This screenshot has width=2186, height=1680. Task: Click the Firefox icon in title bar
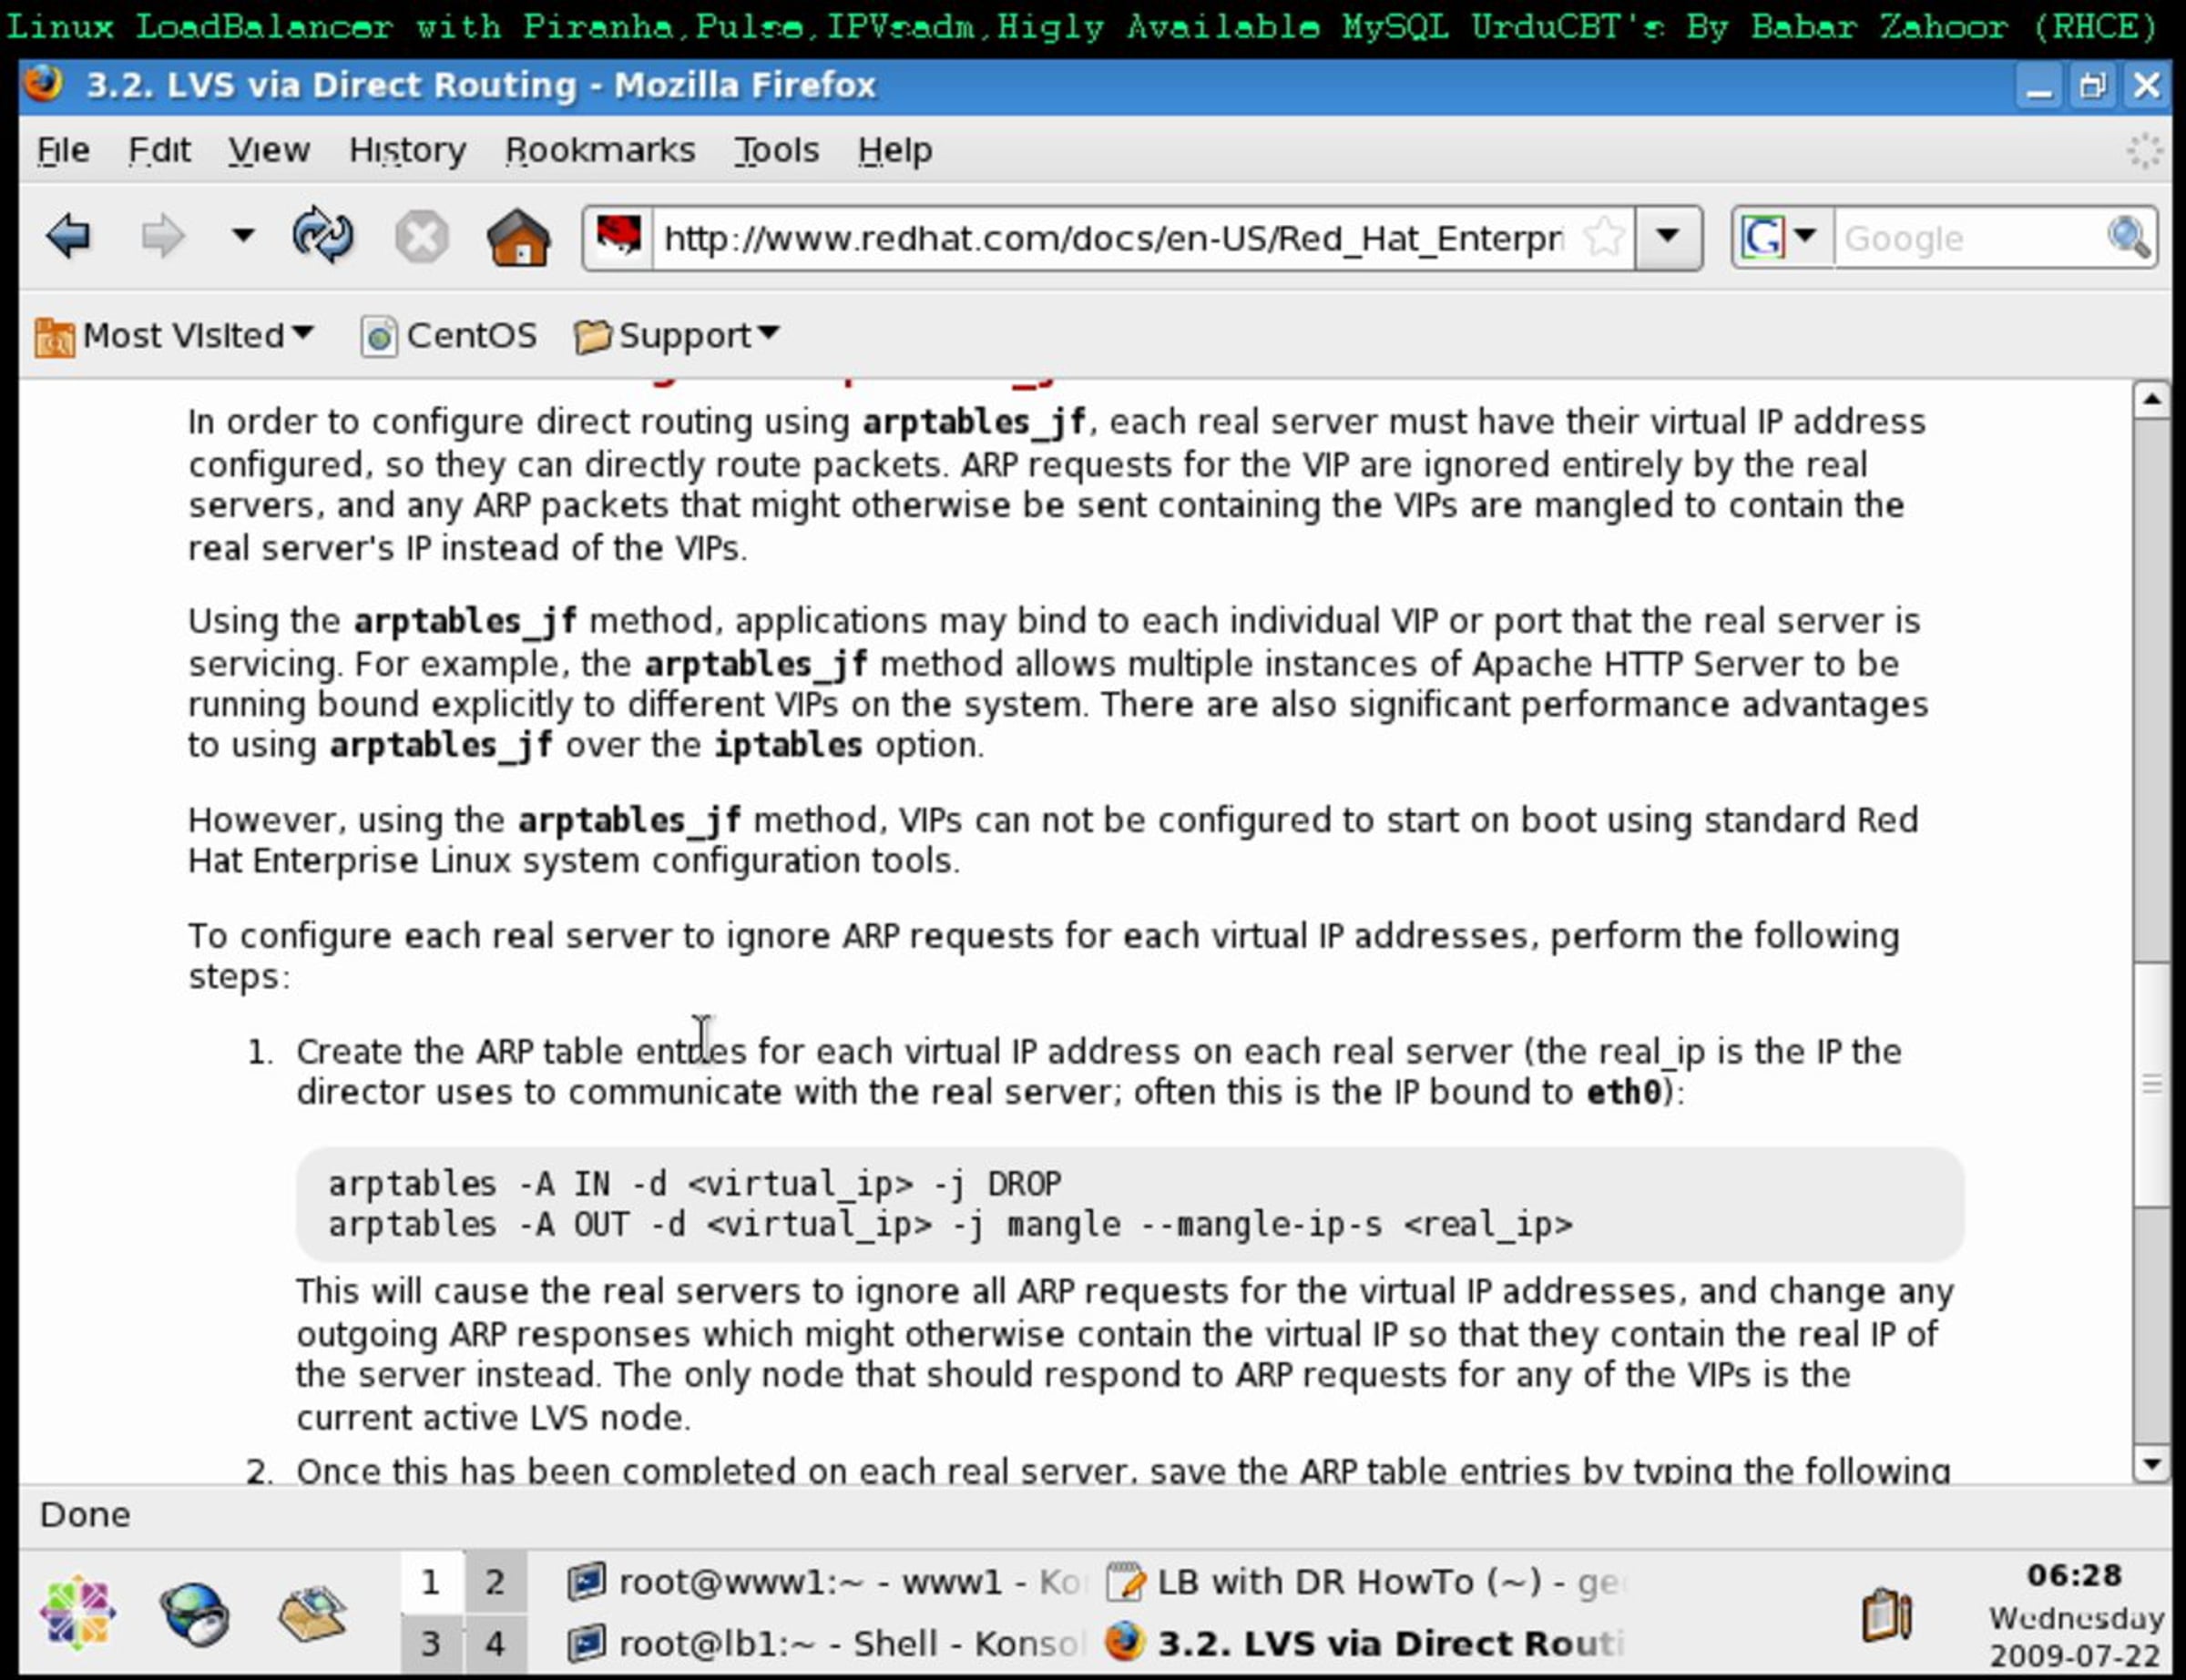tap(44, 84)
